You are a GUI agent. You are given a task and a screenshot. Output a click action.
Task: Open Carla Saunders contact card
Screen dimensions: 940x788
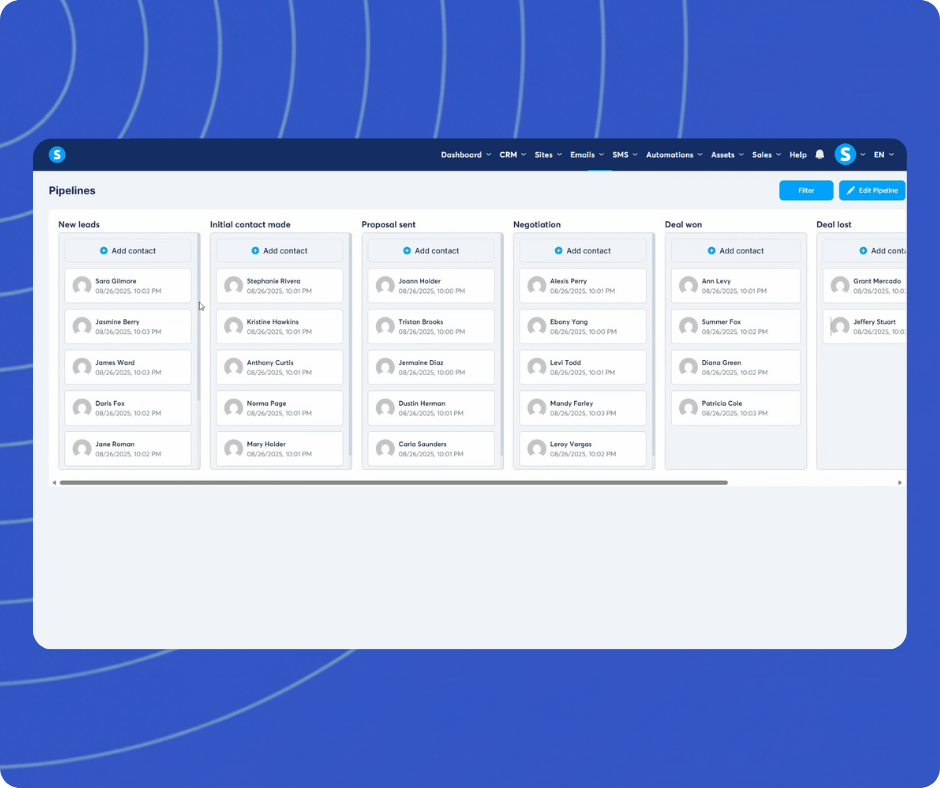pos(431,449)
